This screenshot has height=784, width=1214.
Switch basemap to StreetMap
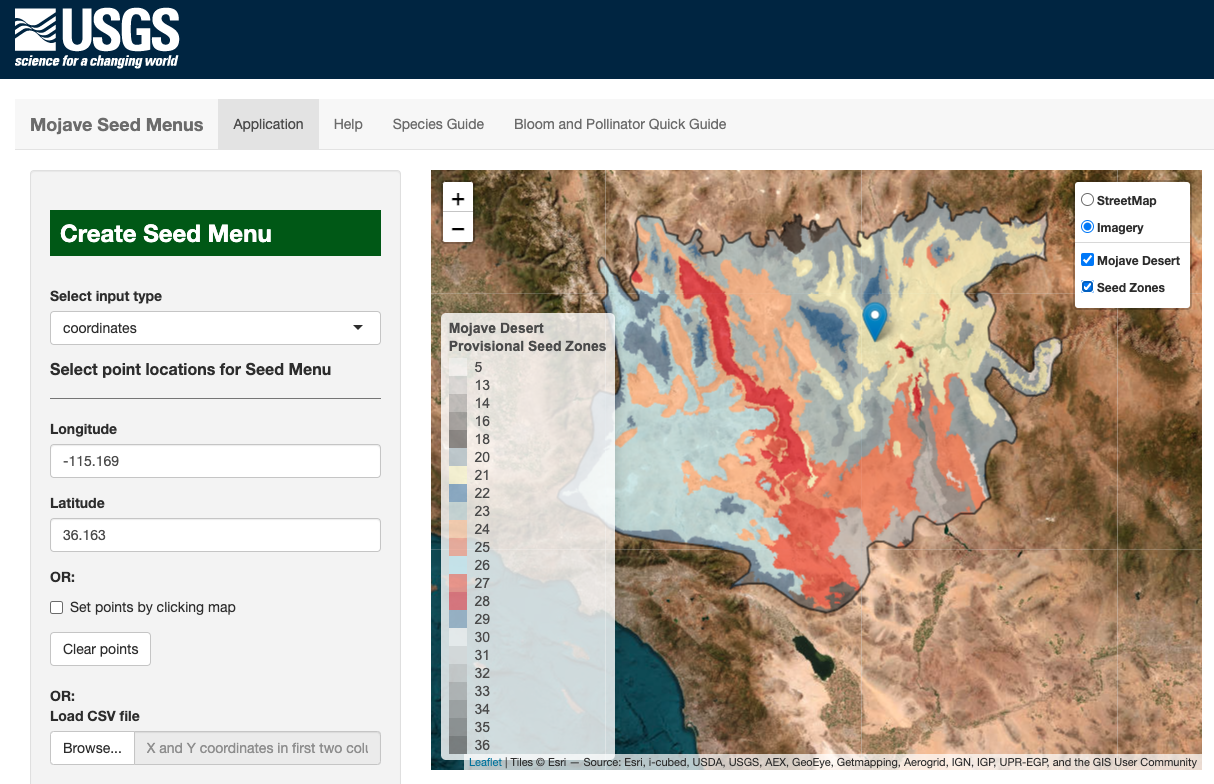[1087, 199]
